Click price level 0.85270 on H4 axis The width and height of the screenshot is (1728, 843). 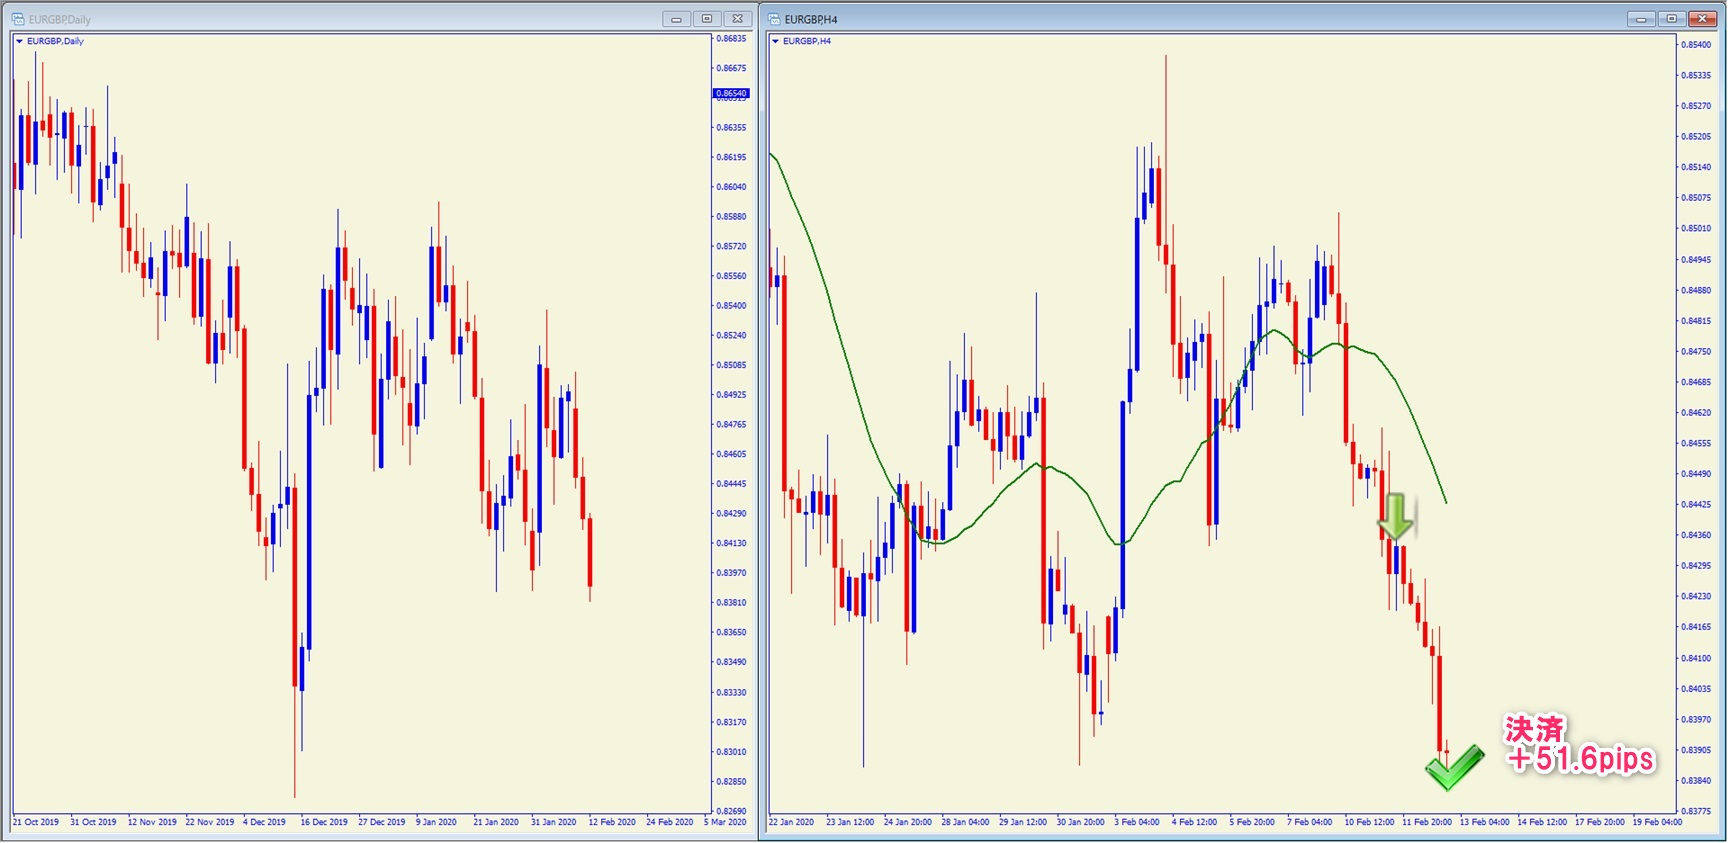pyautogui.click(x=1696, y=105)
